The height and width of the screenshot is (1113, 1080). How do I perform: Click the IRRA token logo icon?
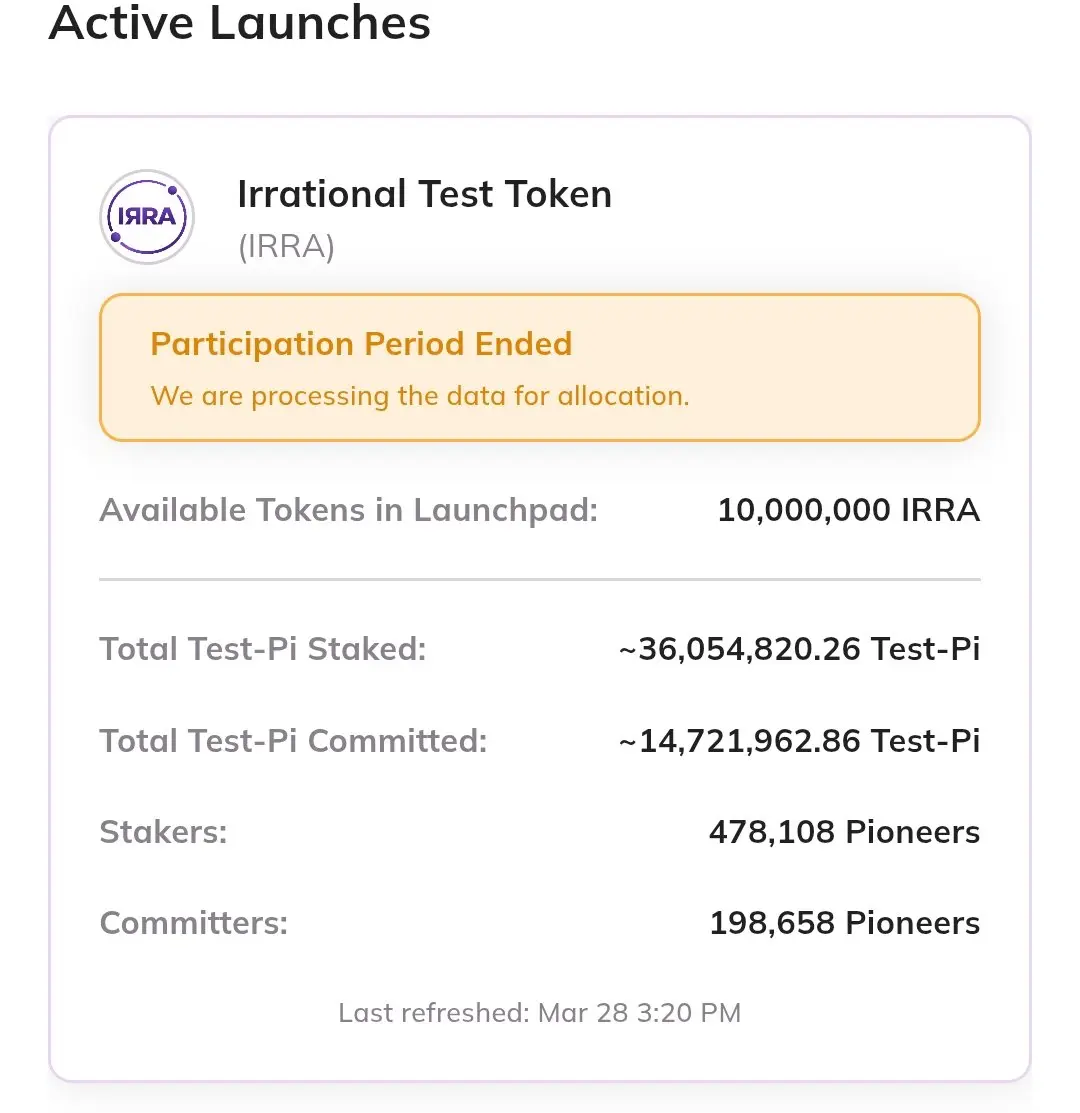[147, 217]
